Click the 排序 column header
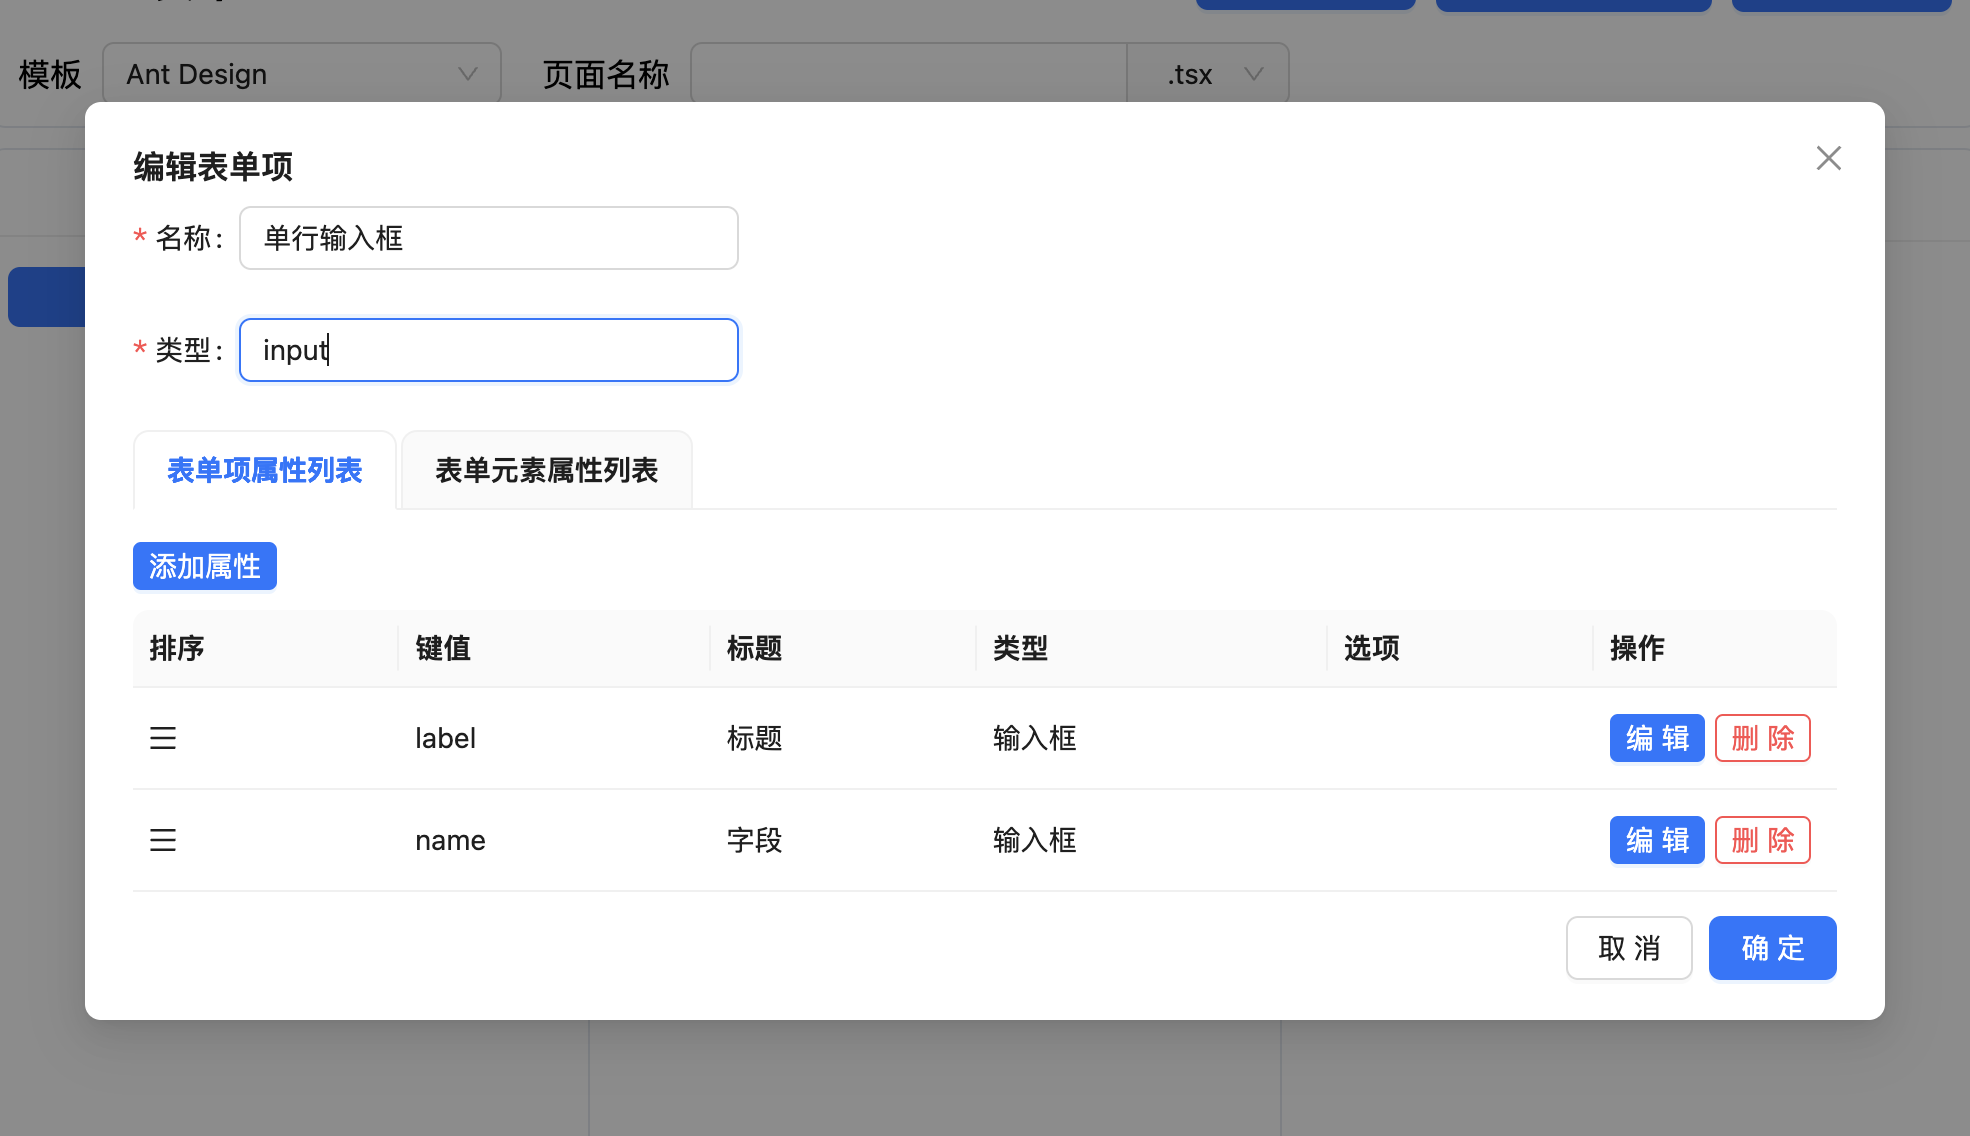 (x=177, y=648)
